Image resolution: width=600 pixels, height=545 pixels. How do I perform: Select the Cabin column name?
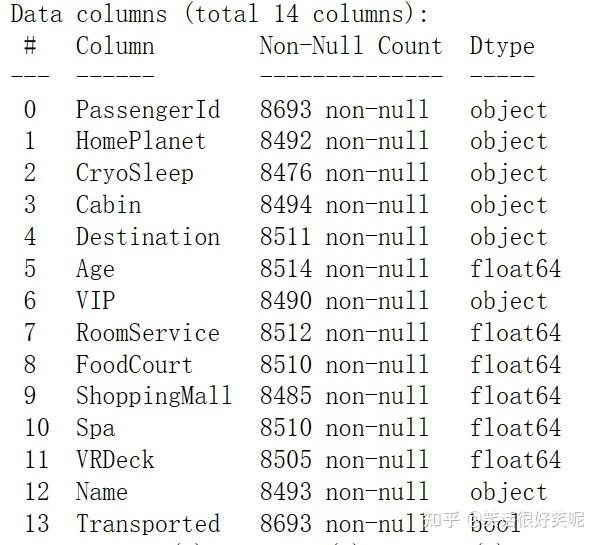pos(108,206)
